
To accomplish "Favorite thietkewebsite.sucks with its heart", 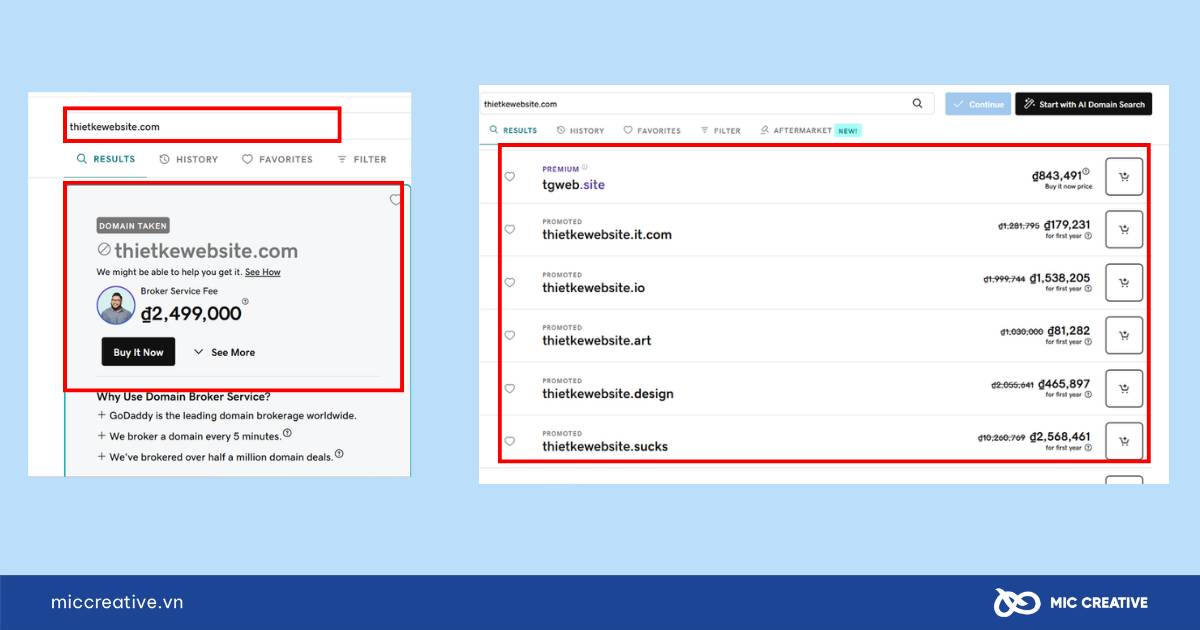I will tap(509, 441).
